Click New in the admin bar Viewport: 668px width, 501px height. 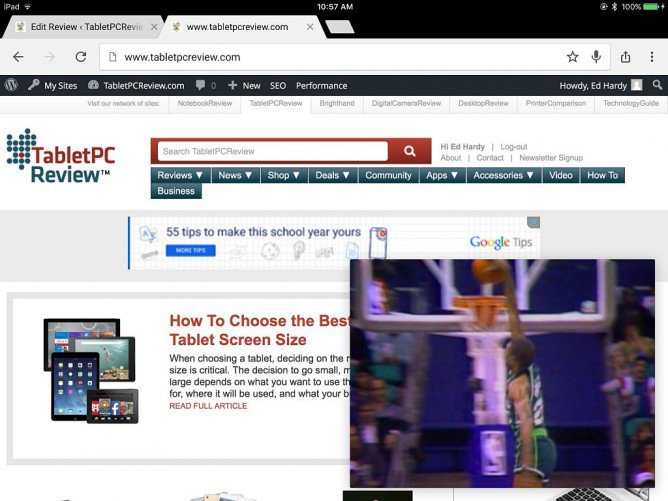pyautogui.click(x=244, y=85)
